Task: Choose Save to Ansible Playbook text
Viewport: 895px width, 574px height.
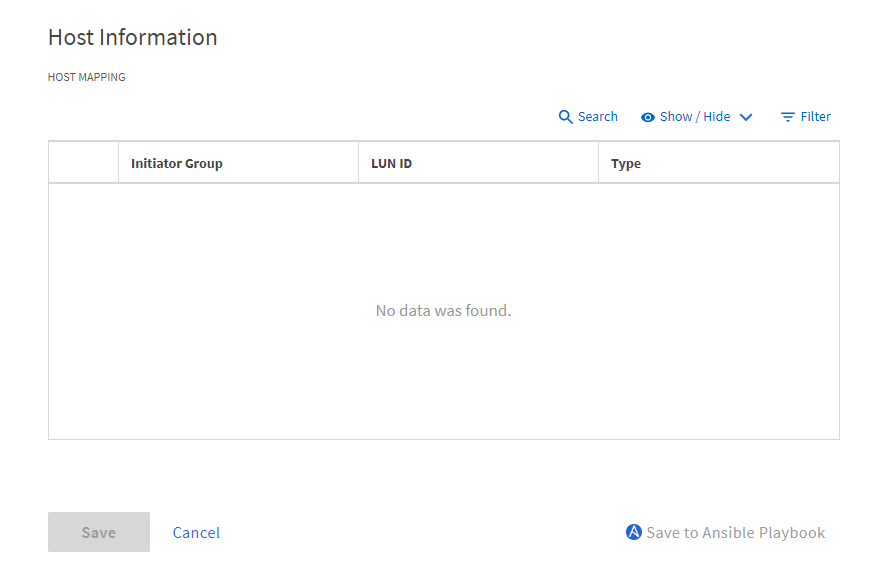Action: click(735, 533)
